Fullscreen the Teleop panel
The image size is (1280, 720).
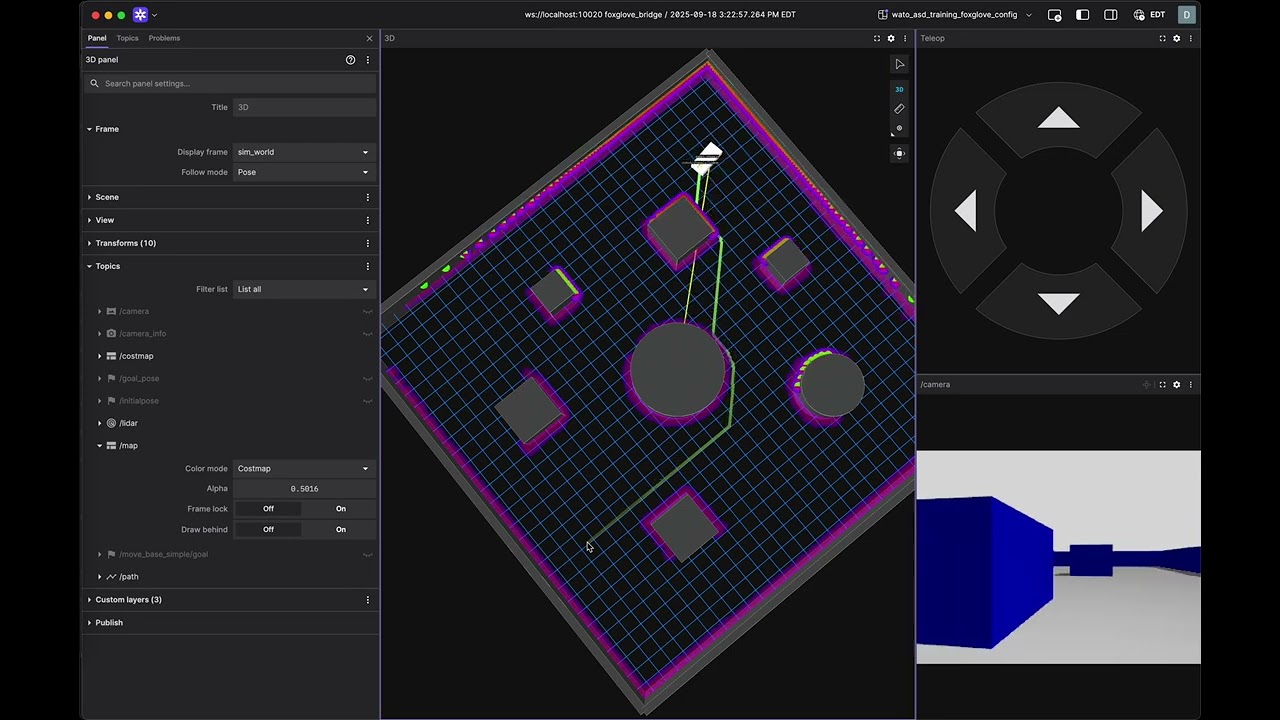click(x=1162, y=38)
